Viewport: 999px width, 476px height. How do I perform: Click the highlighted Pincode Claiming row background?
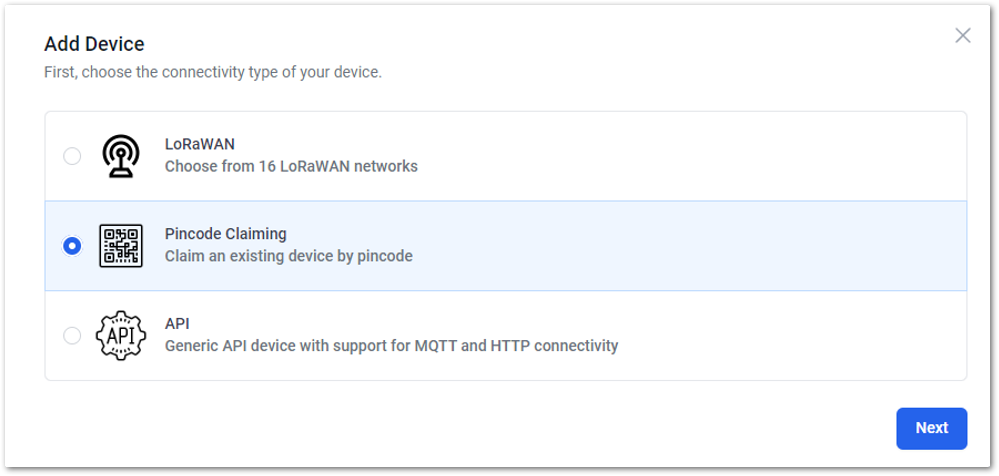tap(688, 246)
